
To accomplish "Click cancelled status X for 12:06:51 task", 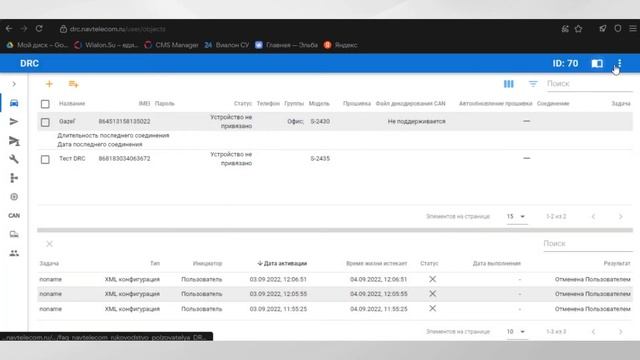I will click(433, 279).
